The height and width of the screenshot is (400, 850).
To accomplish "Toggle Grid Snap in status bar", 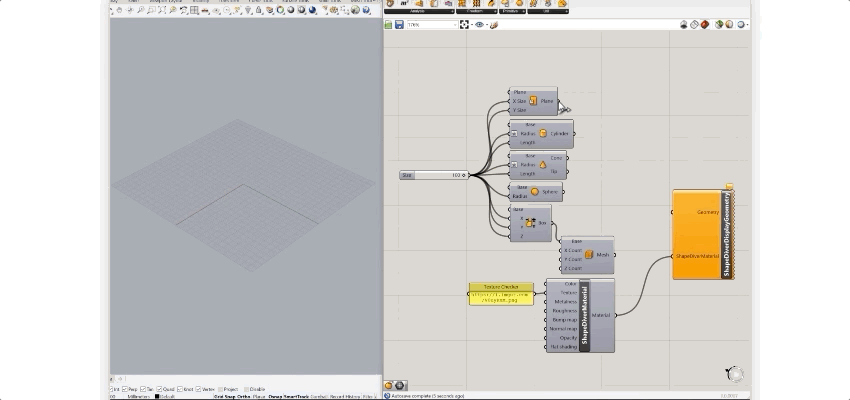I will pos(225,396).
